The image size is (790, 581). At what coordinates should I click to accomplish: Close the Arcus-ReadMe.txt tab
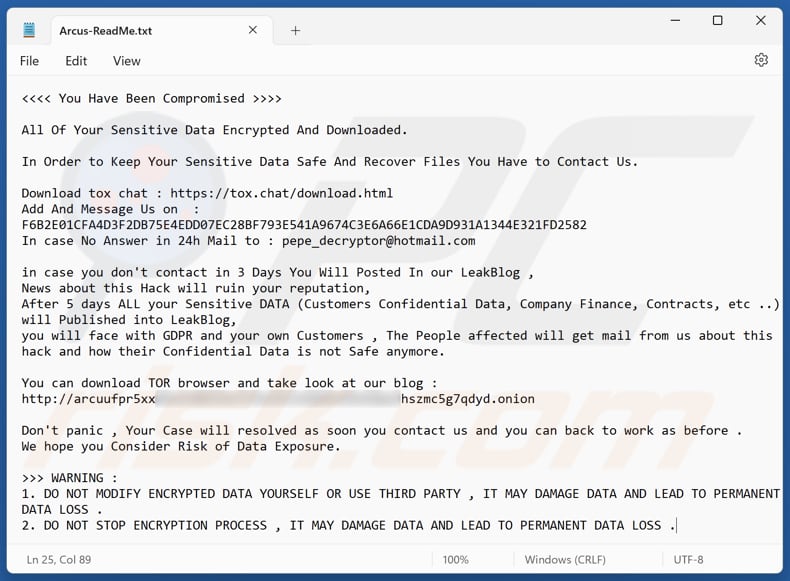[253, 30]
